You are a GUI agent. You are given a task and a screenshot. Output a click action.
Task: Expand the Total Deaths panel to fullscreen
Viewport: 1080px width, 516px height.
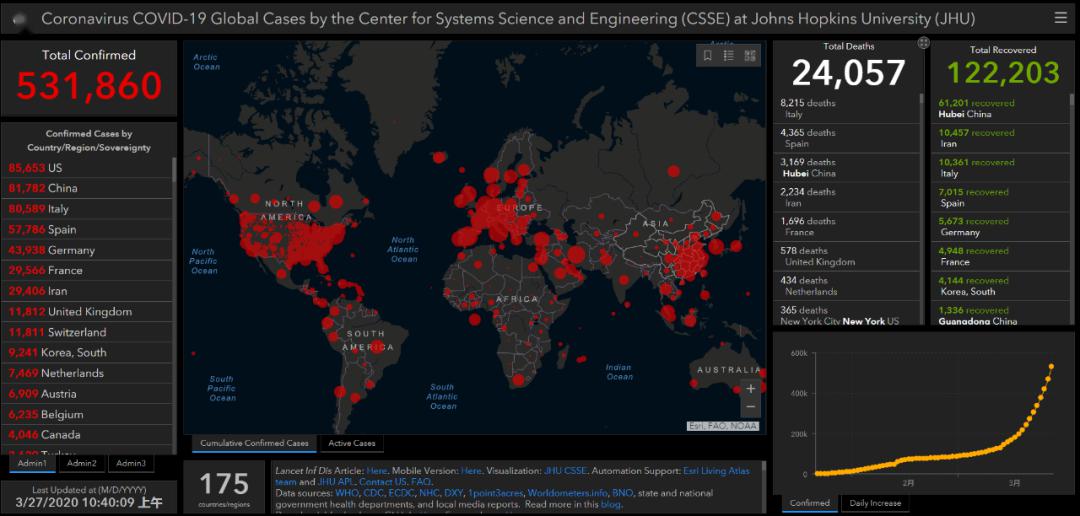(x=924, y=43)
